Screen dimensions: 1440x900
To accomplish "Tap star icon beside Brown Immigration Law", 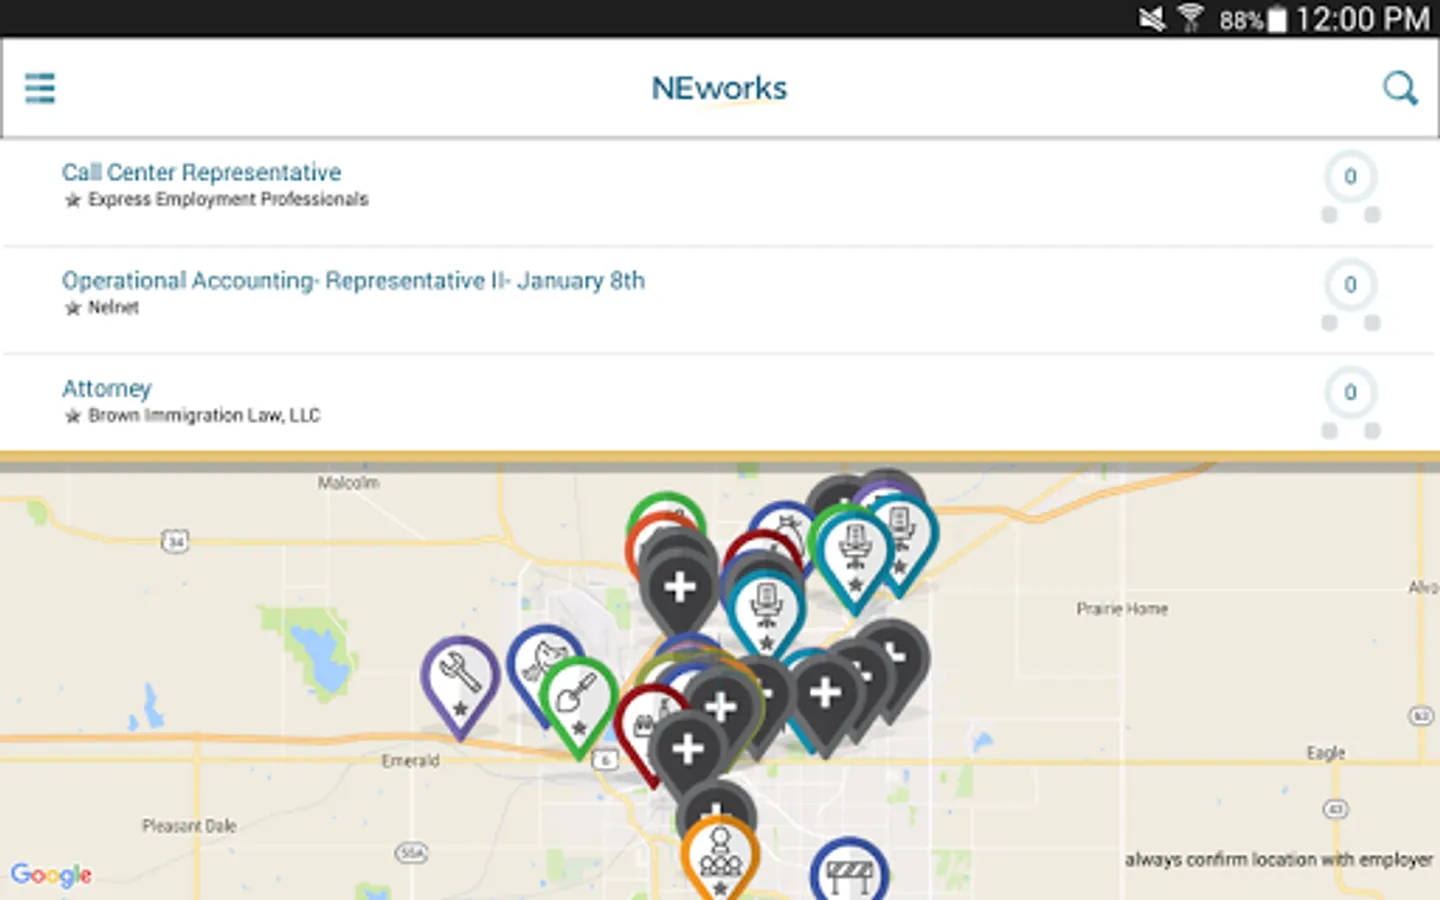I will click(73, 416).
